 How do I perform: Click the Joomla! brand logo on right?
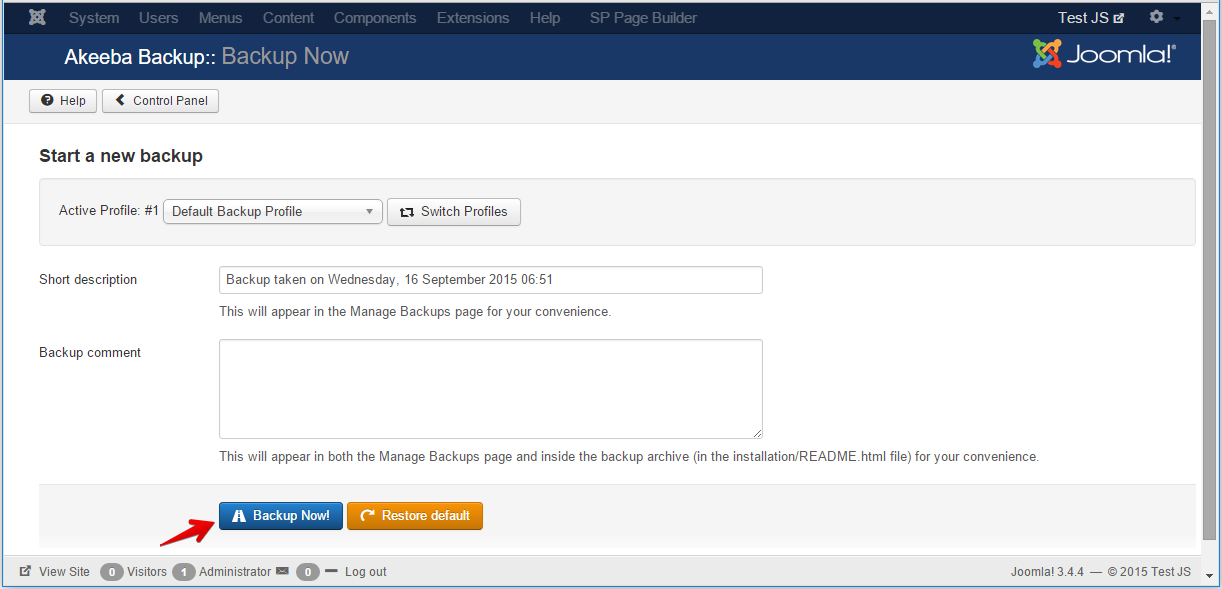pyautogui.click(x=1104, y=54)
